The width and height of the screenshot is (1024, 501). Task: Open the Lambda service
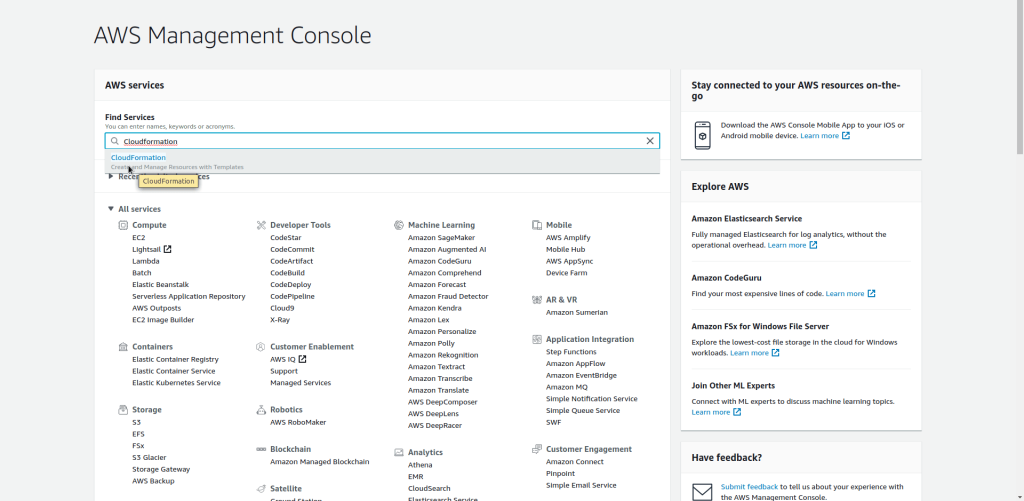pos(146,261)
